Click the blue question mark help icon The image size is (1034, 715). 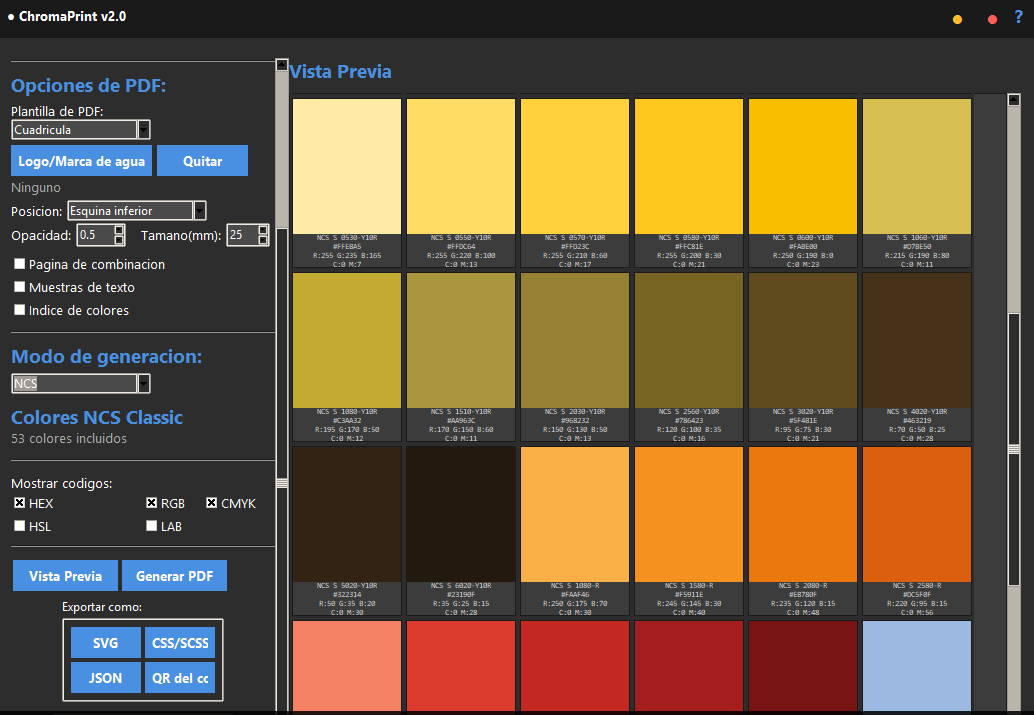(1019, 18)
